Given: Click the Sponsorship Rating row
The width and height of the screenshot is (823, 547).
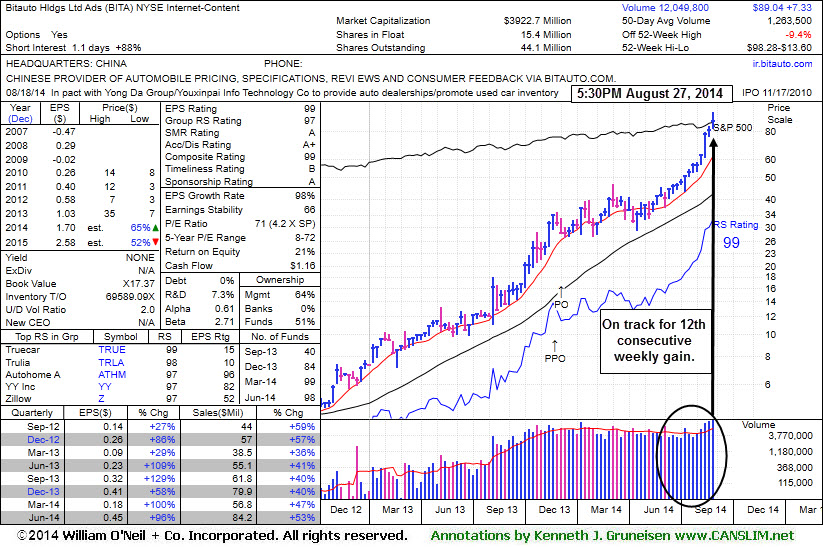Looking at the screenshot, I should (240, 182).
